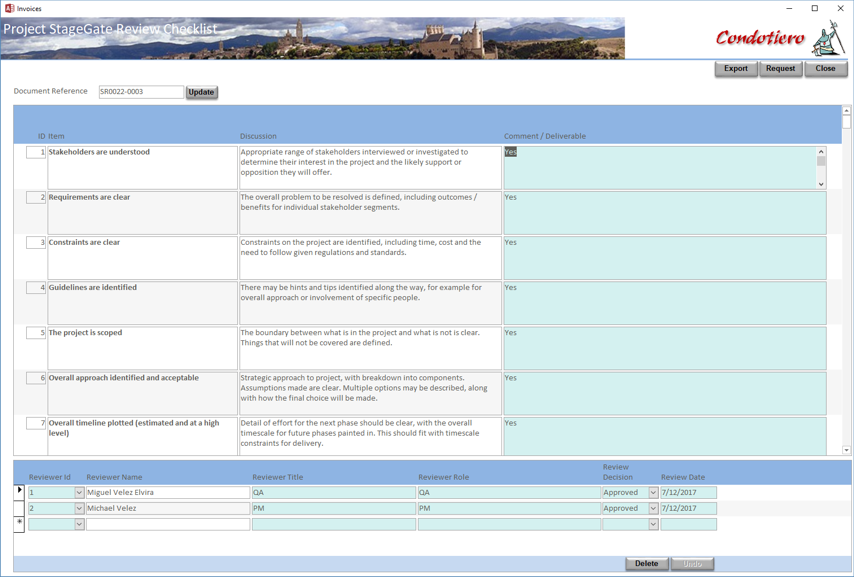Open Review Decision dropdown for reviewer 1
This screenshot has height=577, width=854.
point(653,493)
